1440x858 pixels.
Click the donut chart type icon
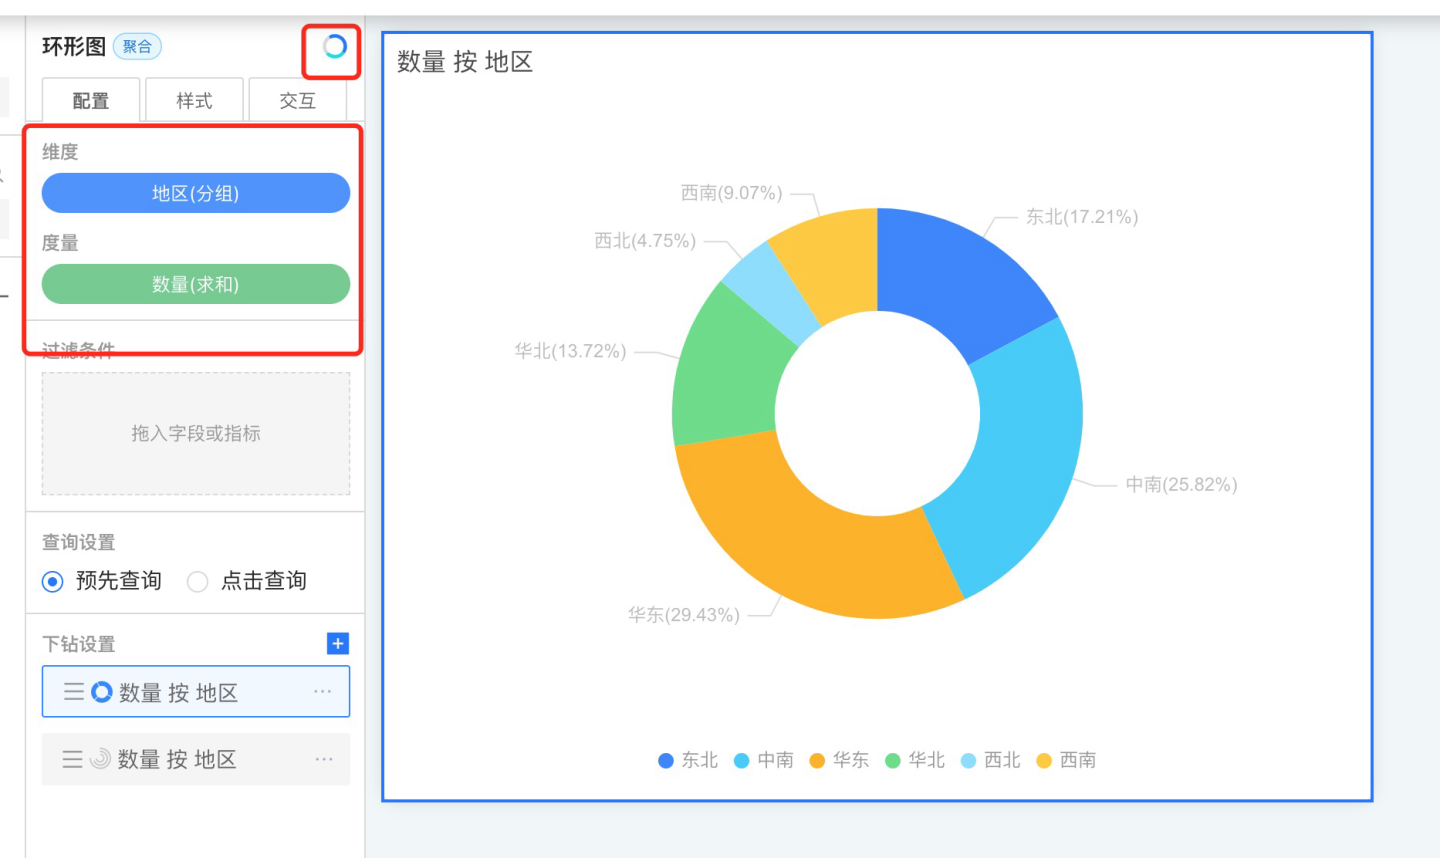[334, 47]
